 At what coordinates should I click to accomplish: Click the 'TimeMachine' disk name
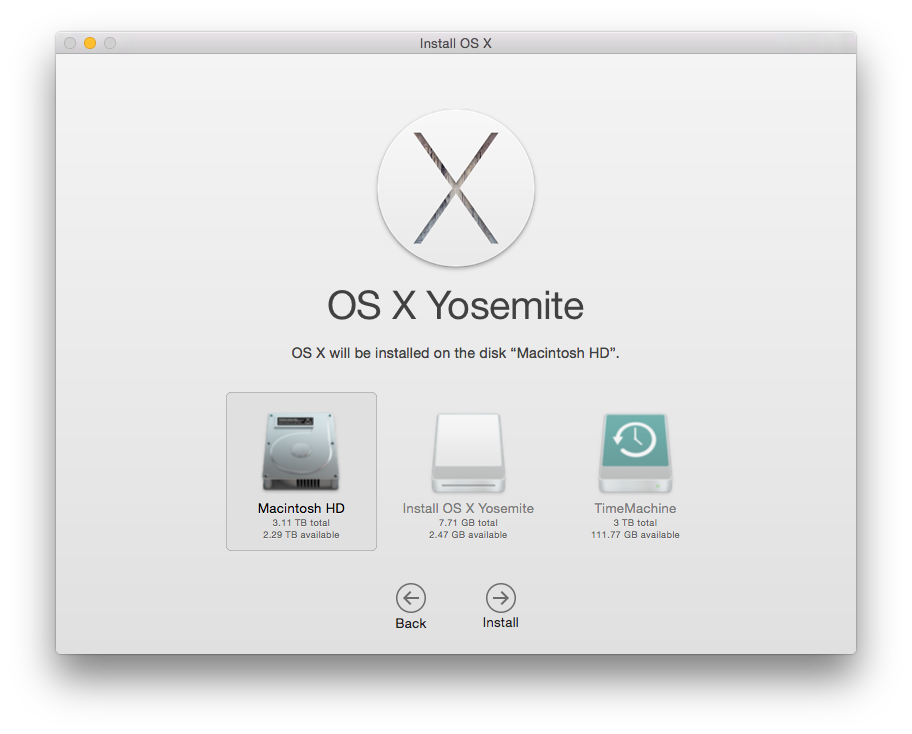[635, 508]
